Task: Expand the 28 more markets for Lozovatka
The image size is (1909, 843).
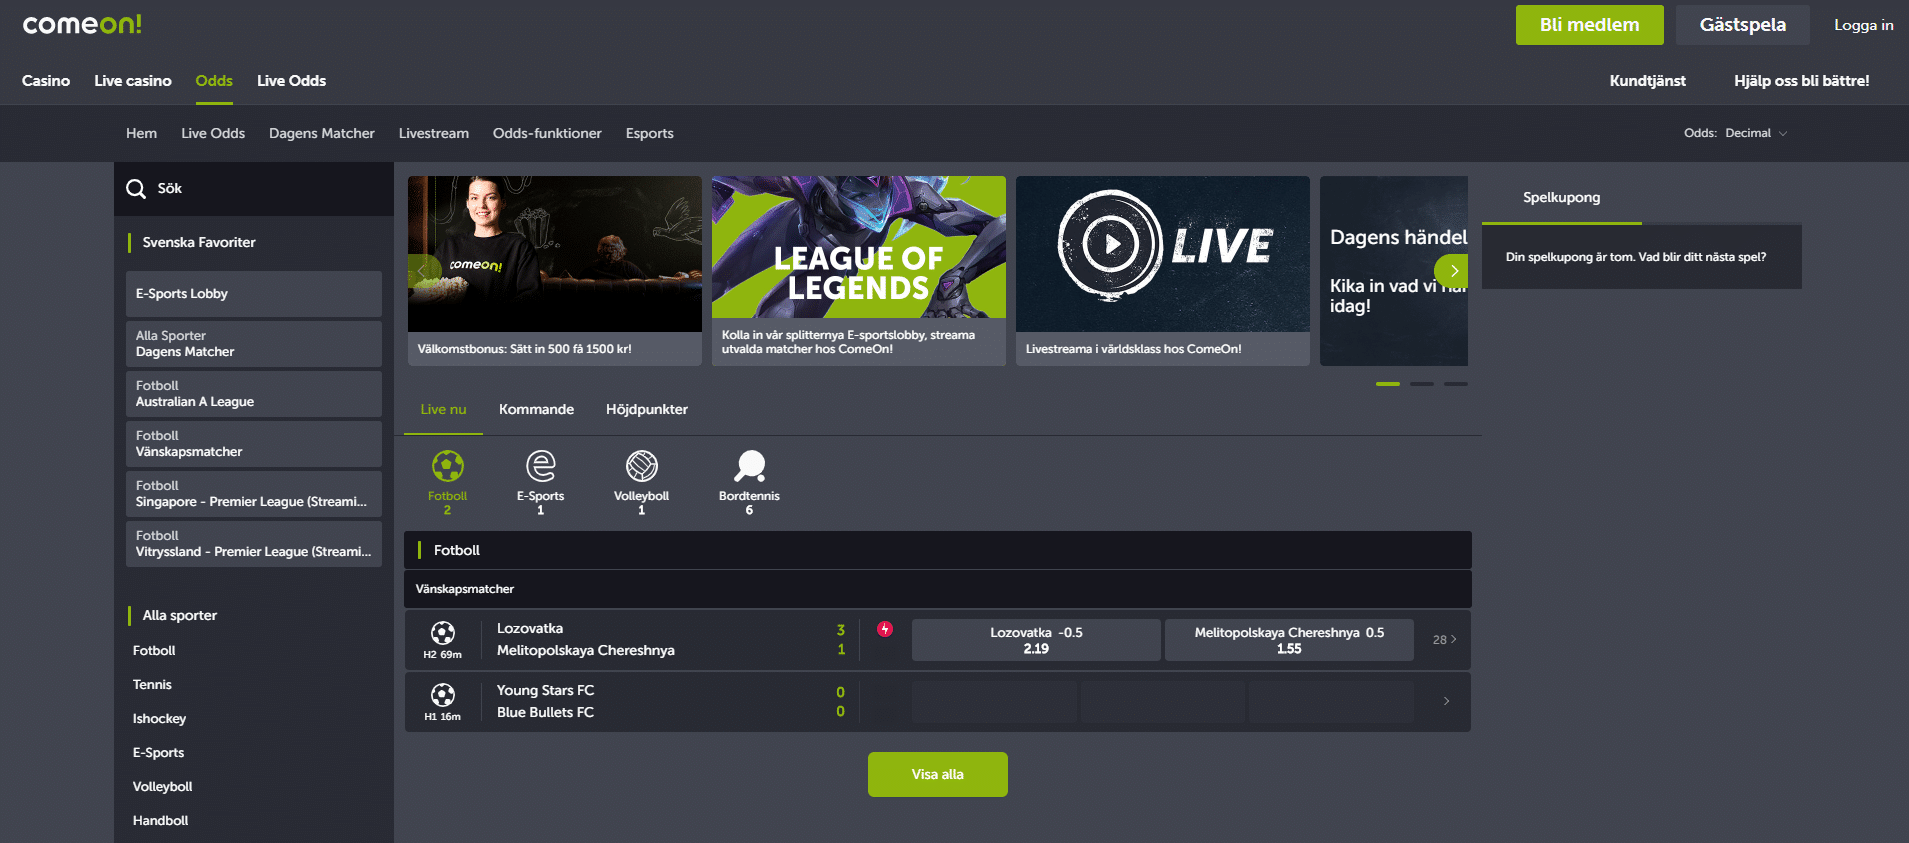Action: 1444,640
